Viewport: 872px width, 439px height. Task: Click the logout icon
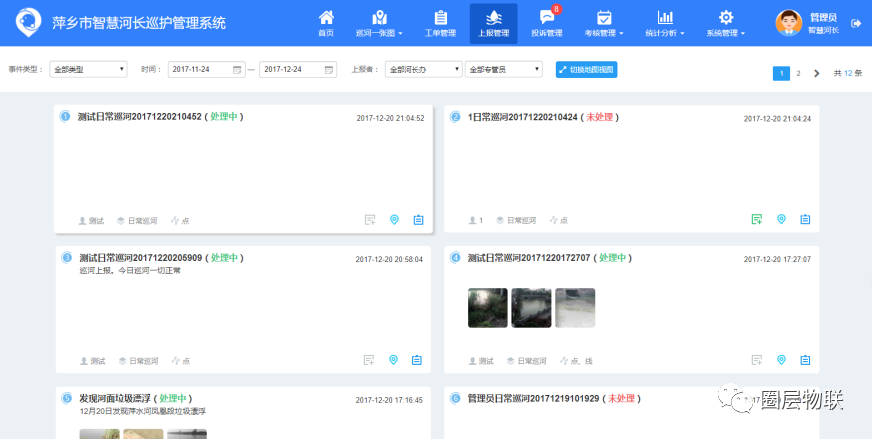(856, 23)
